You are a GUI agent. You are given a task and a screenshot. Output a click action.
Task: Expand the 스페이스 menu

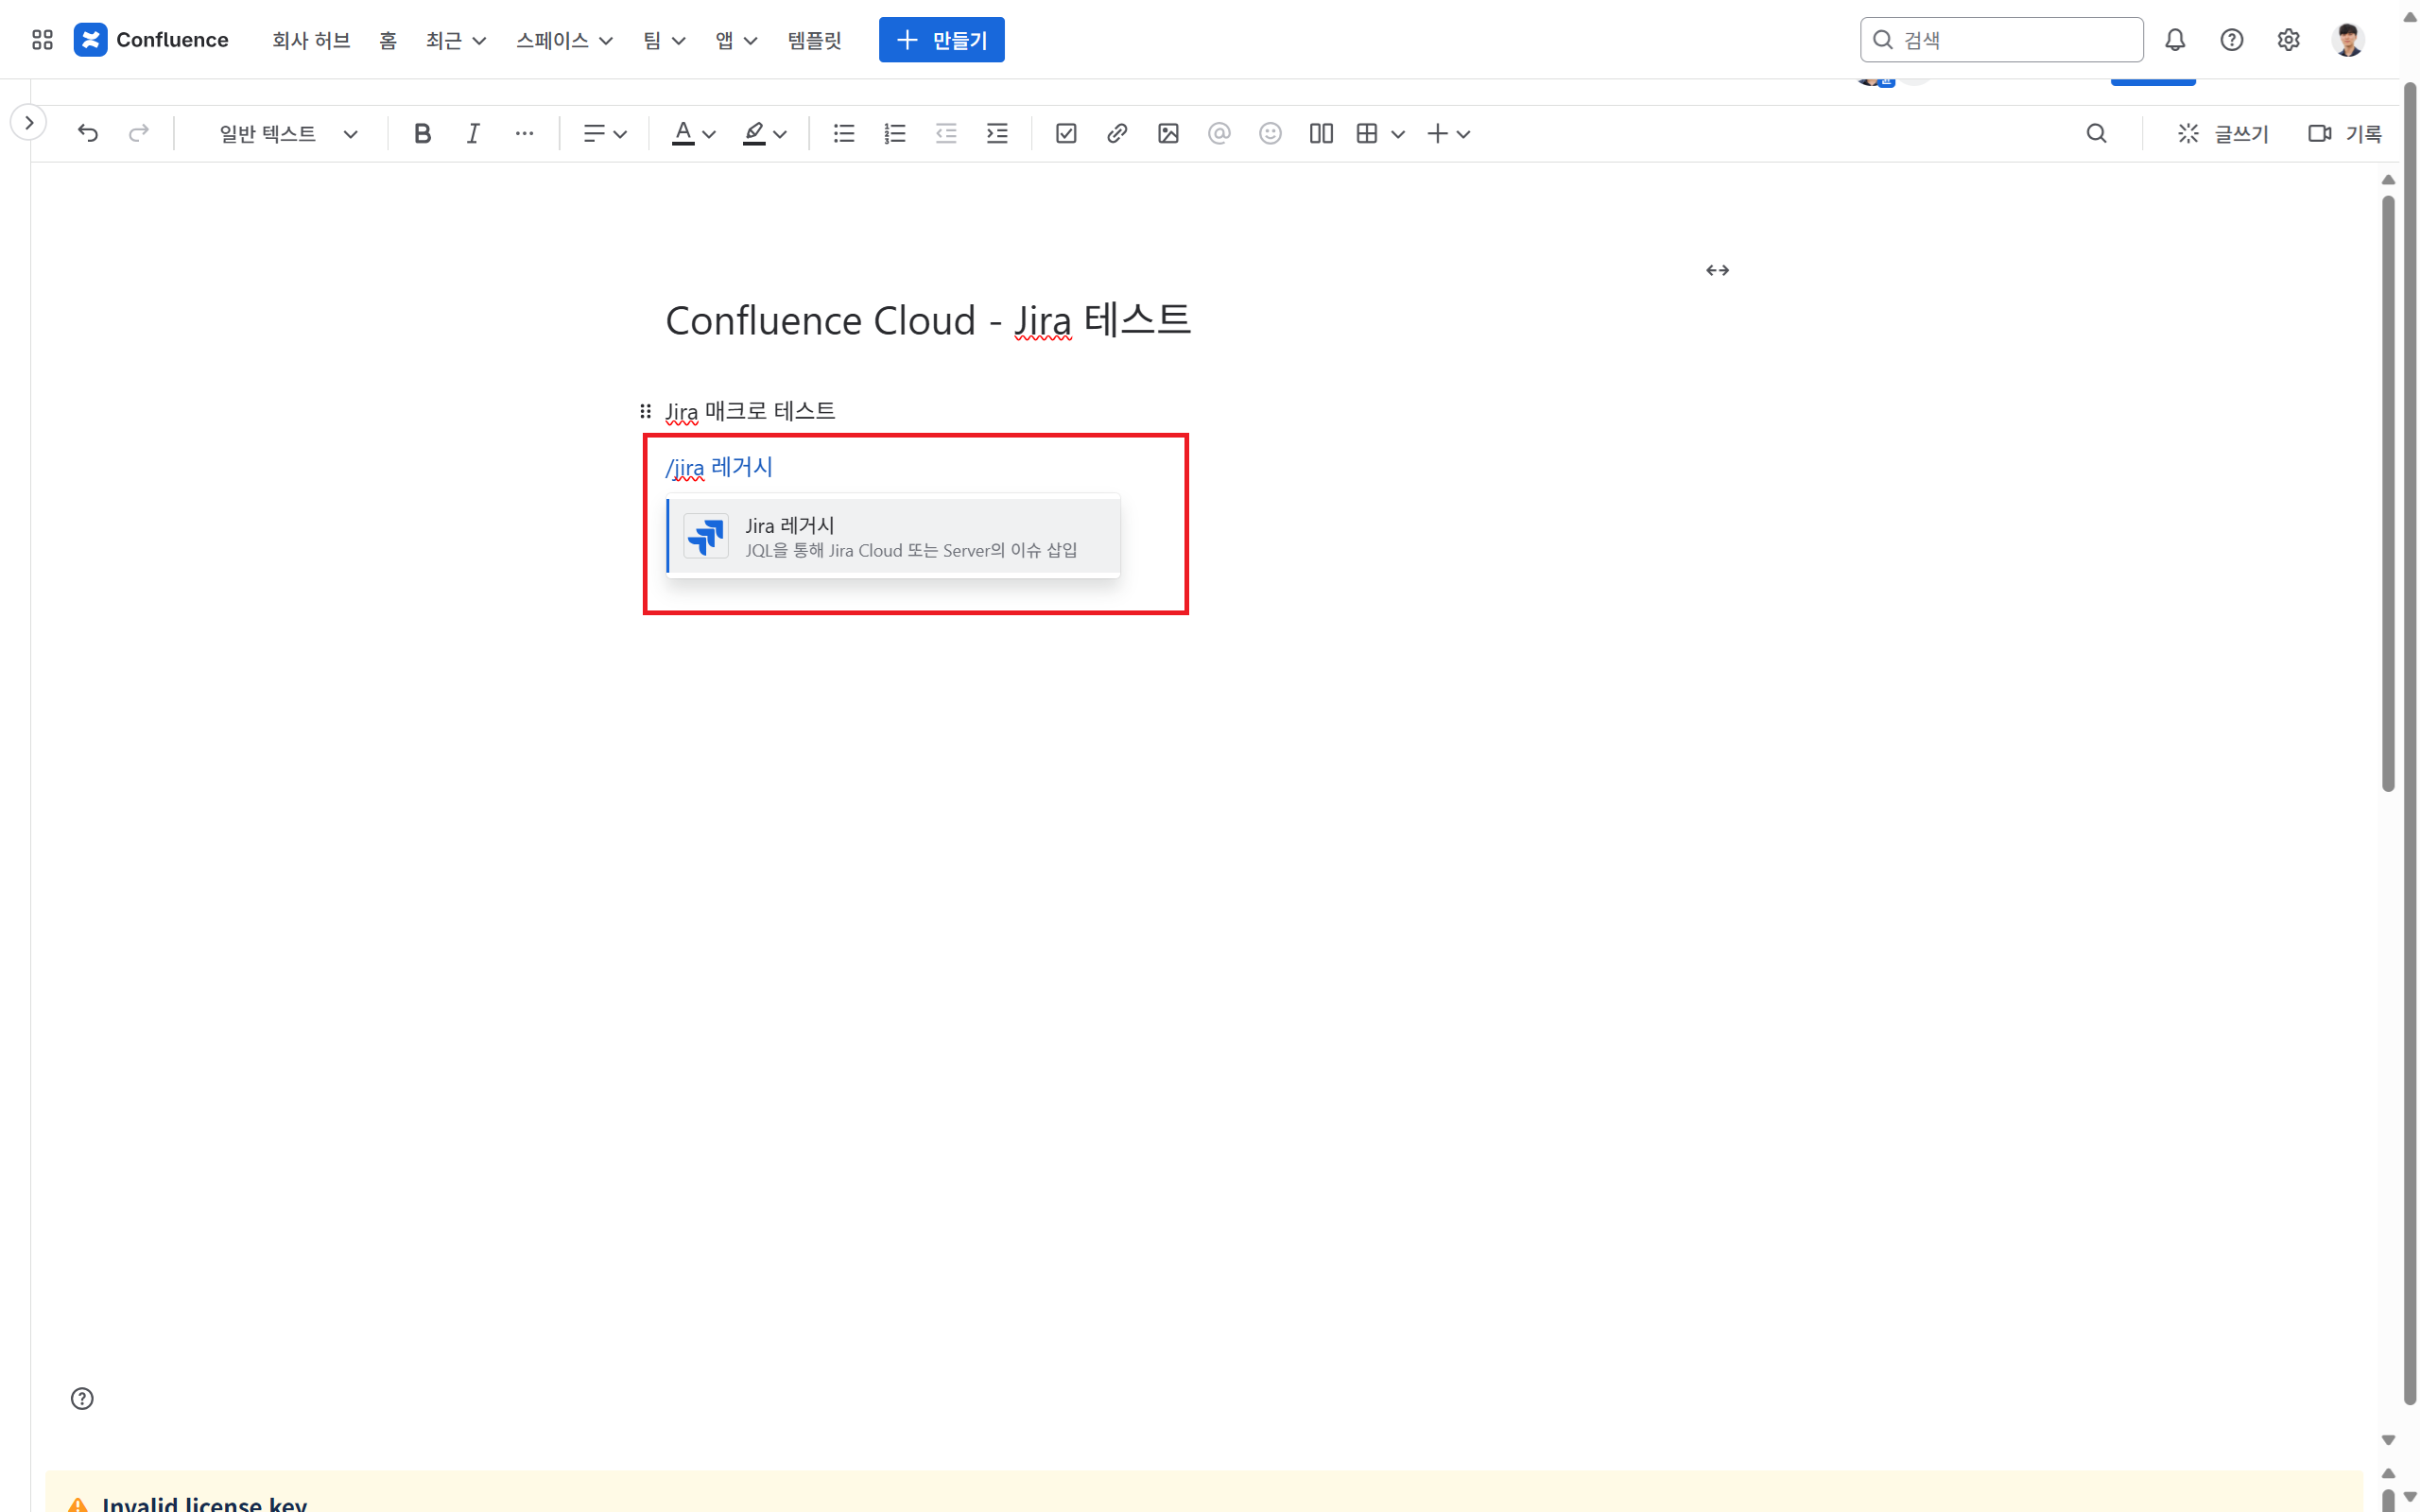[x=564, y=40]
